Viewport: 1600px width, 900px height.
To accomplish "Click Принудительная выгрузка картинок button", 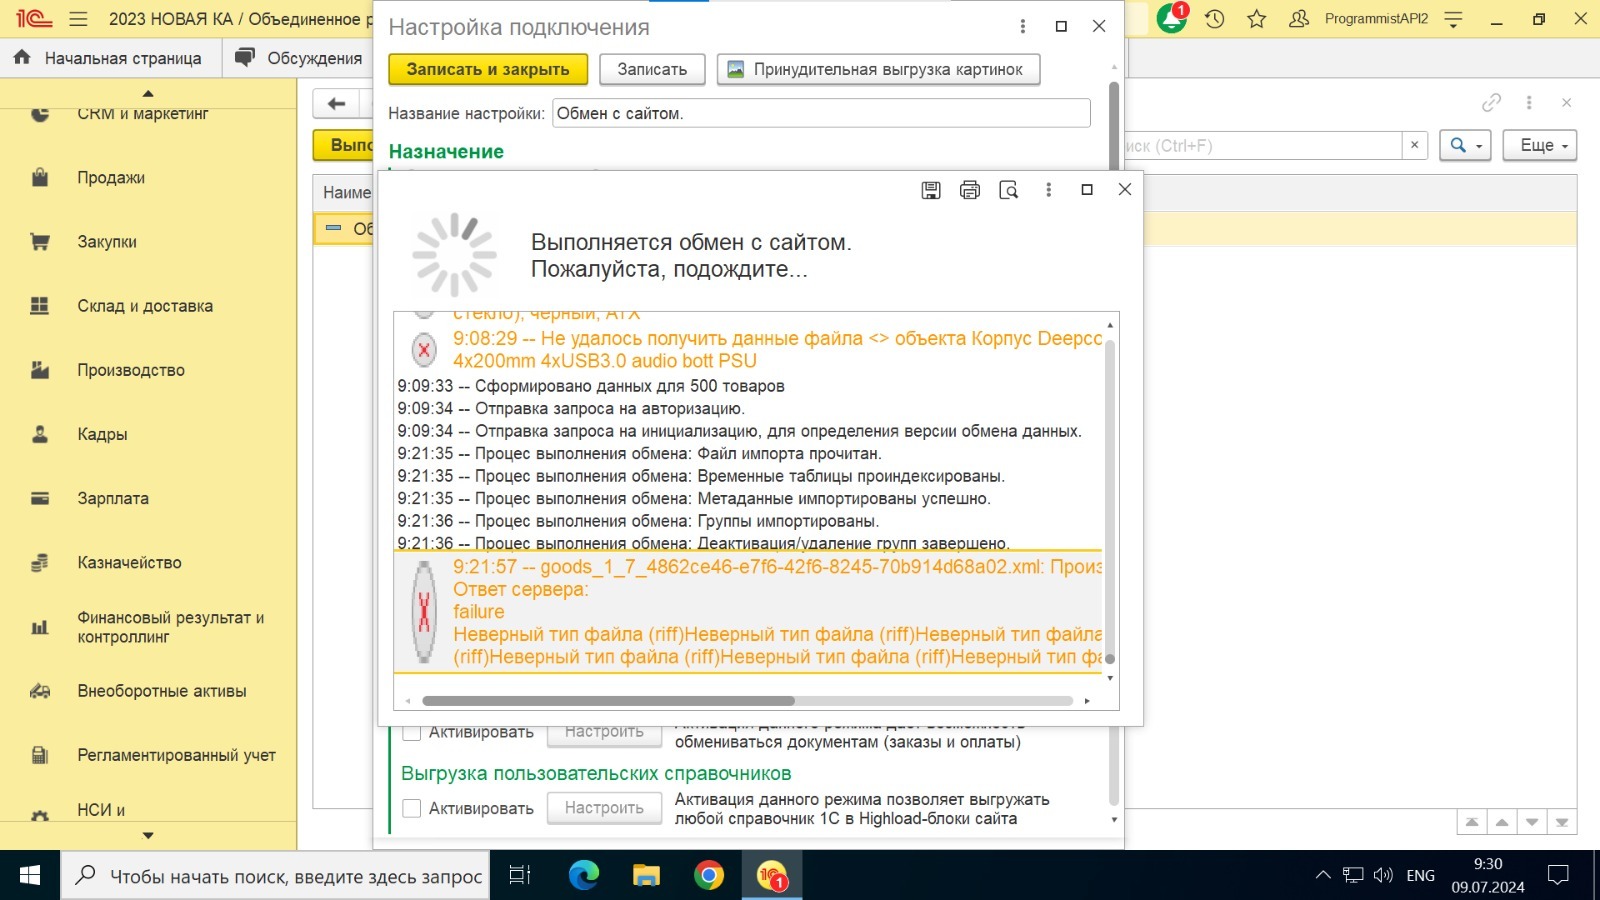I will pyautogui.click(x=878, y=69).
